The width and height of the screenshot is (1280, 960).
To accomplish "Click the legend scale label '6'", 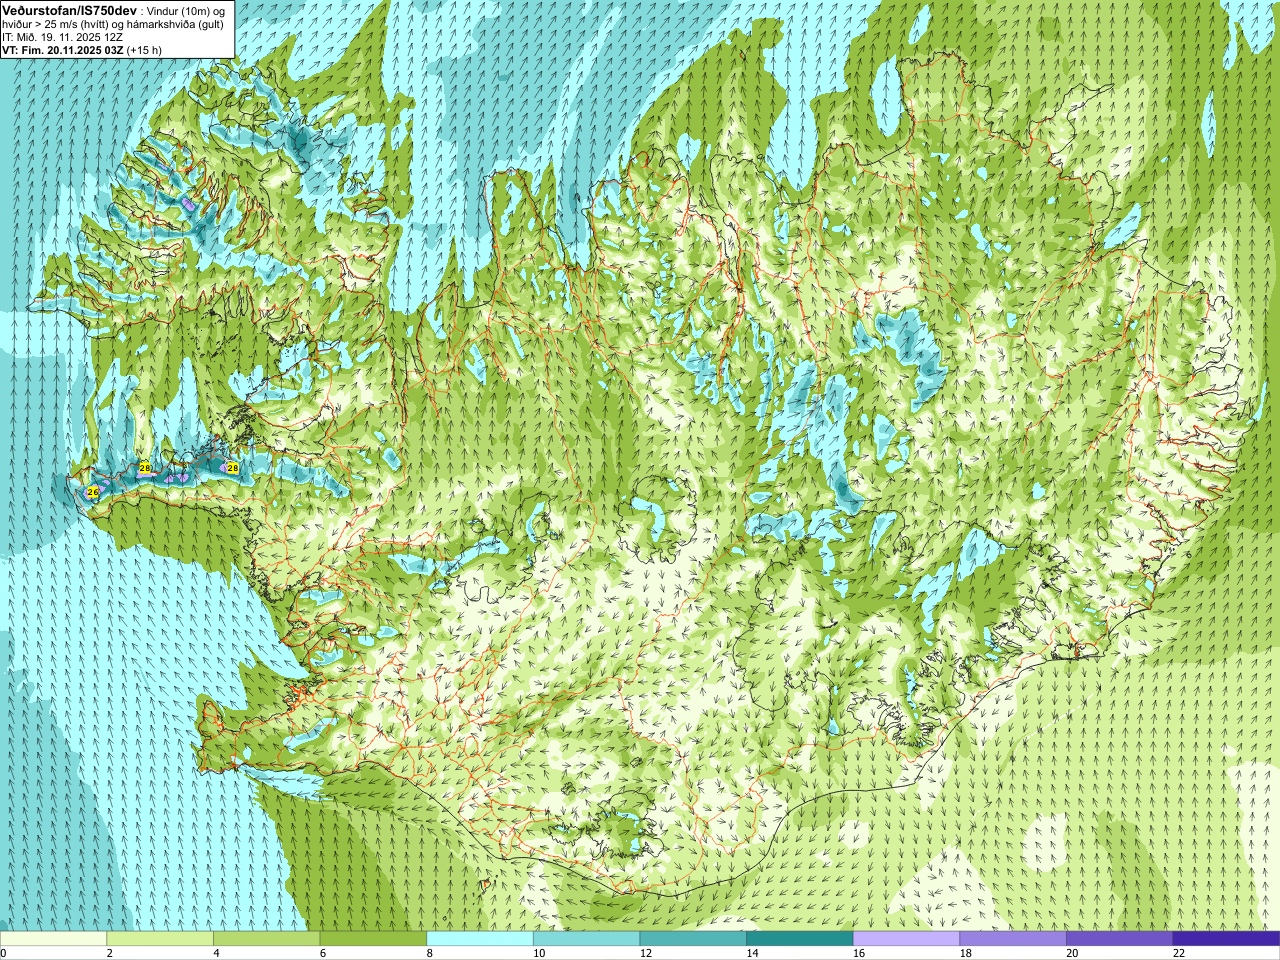I will (322, 953).
